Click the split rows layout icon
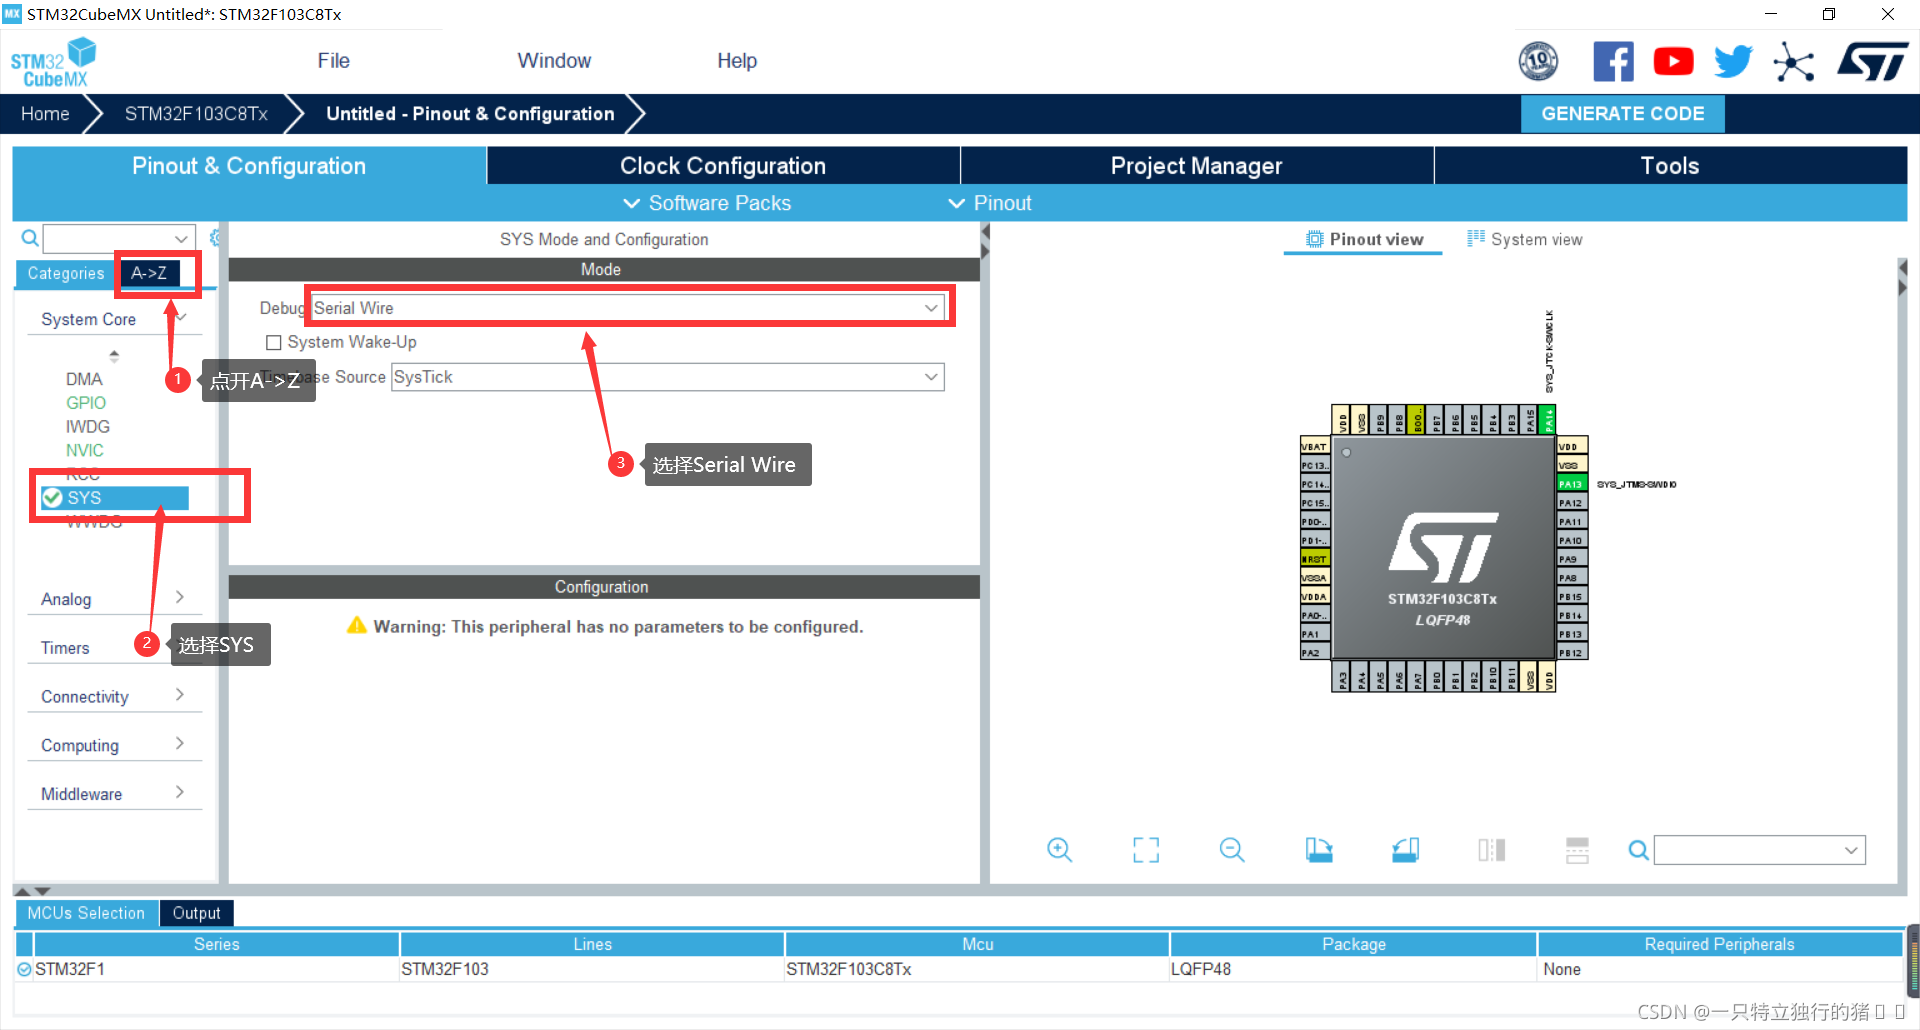 (x=1577, y=850)
